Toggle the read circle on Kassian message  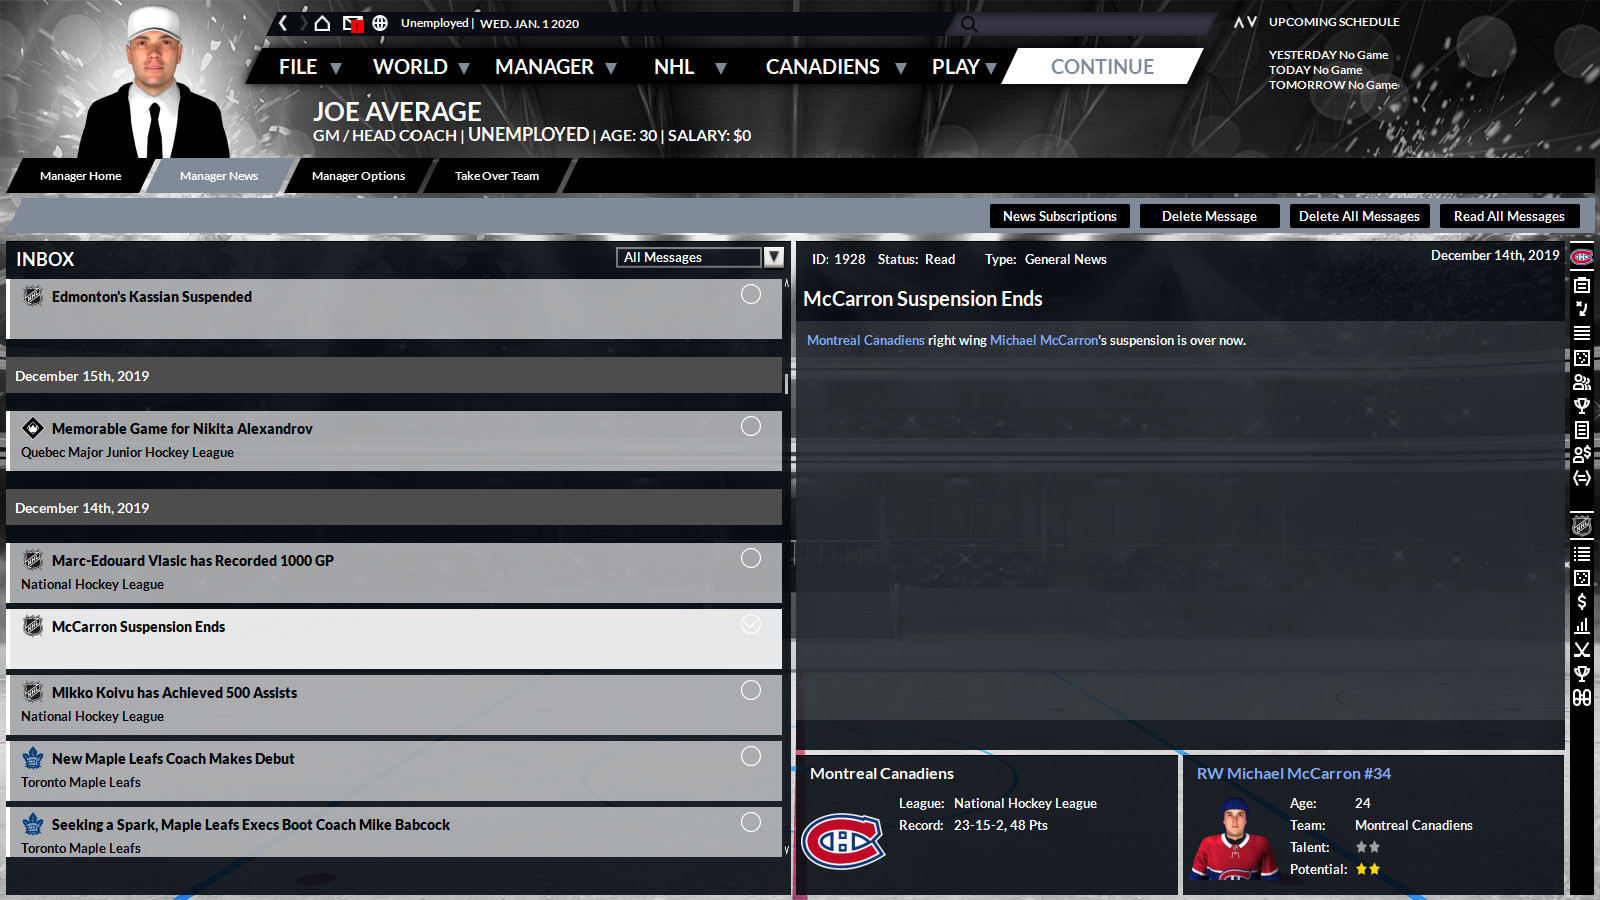pyautogui.click(x=751, y=294)
